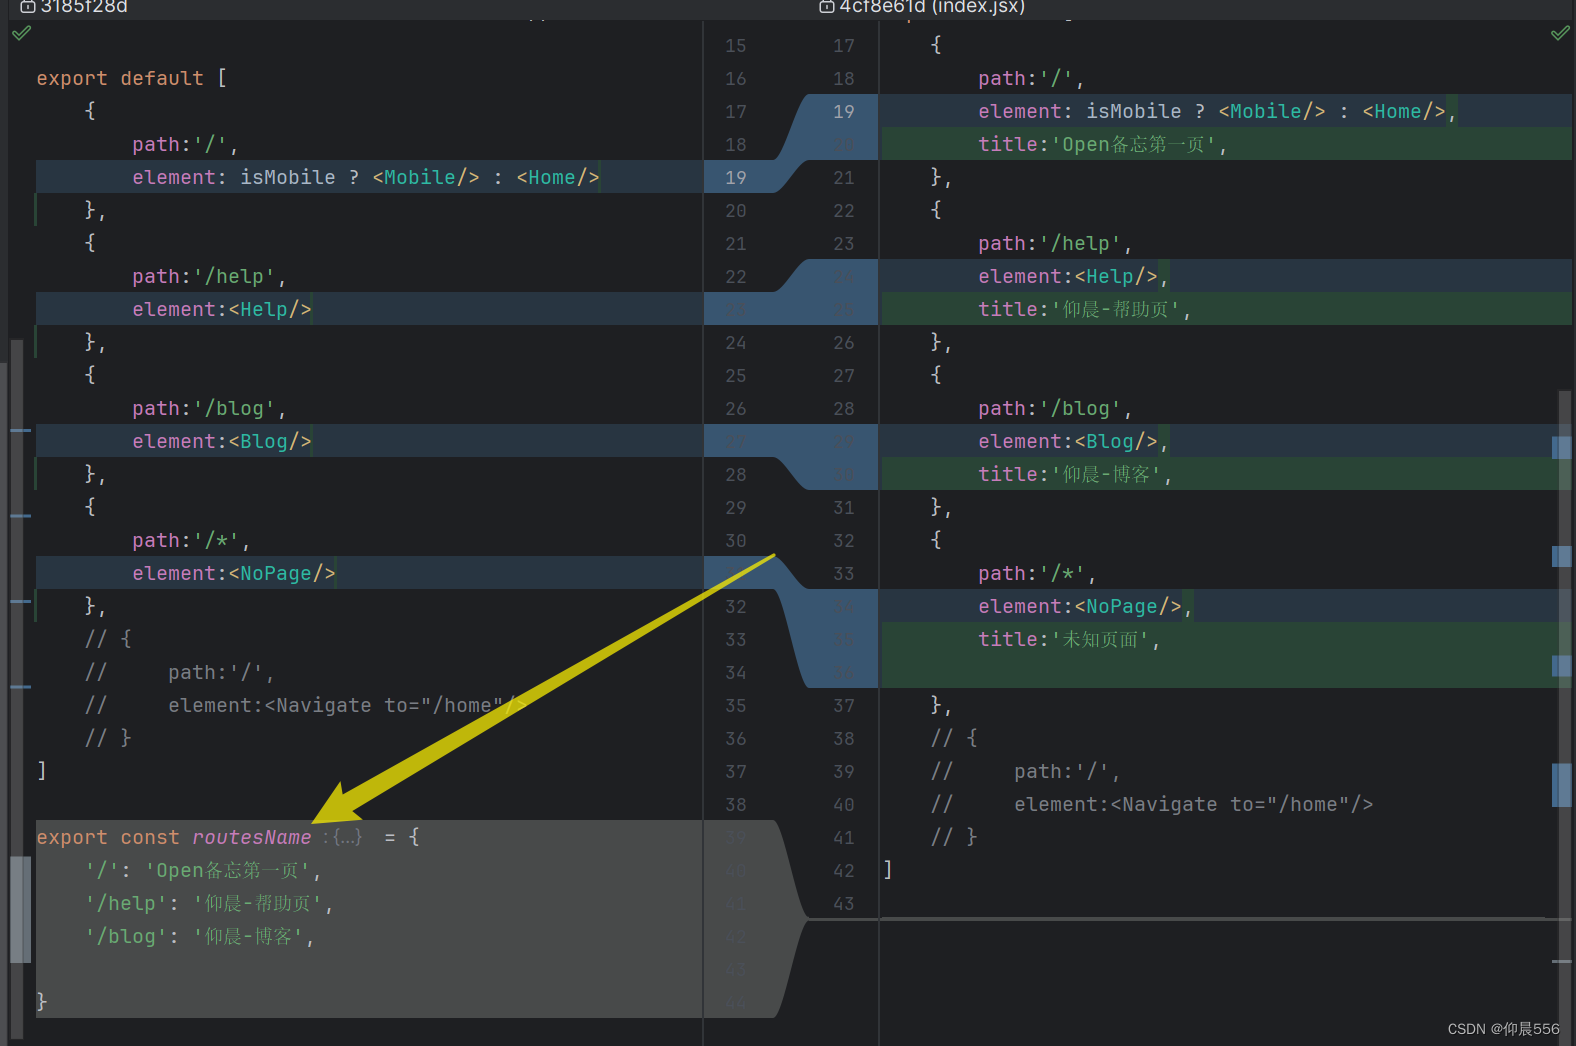
Task: Click commented Navigate line in left pane
Action: (x=305, y=705)
